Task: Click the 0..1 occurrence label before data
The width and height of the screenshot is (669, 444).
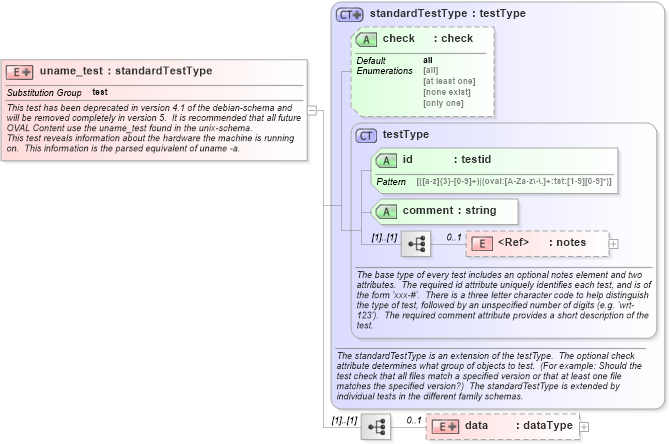Action: pyautogui.click(x=414, y=420)
